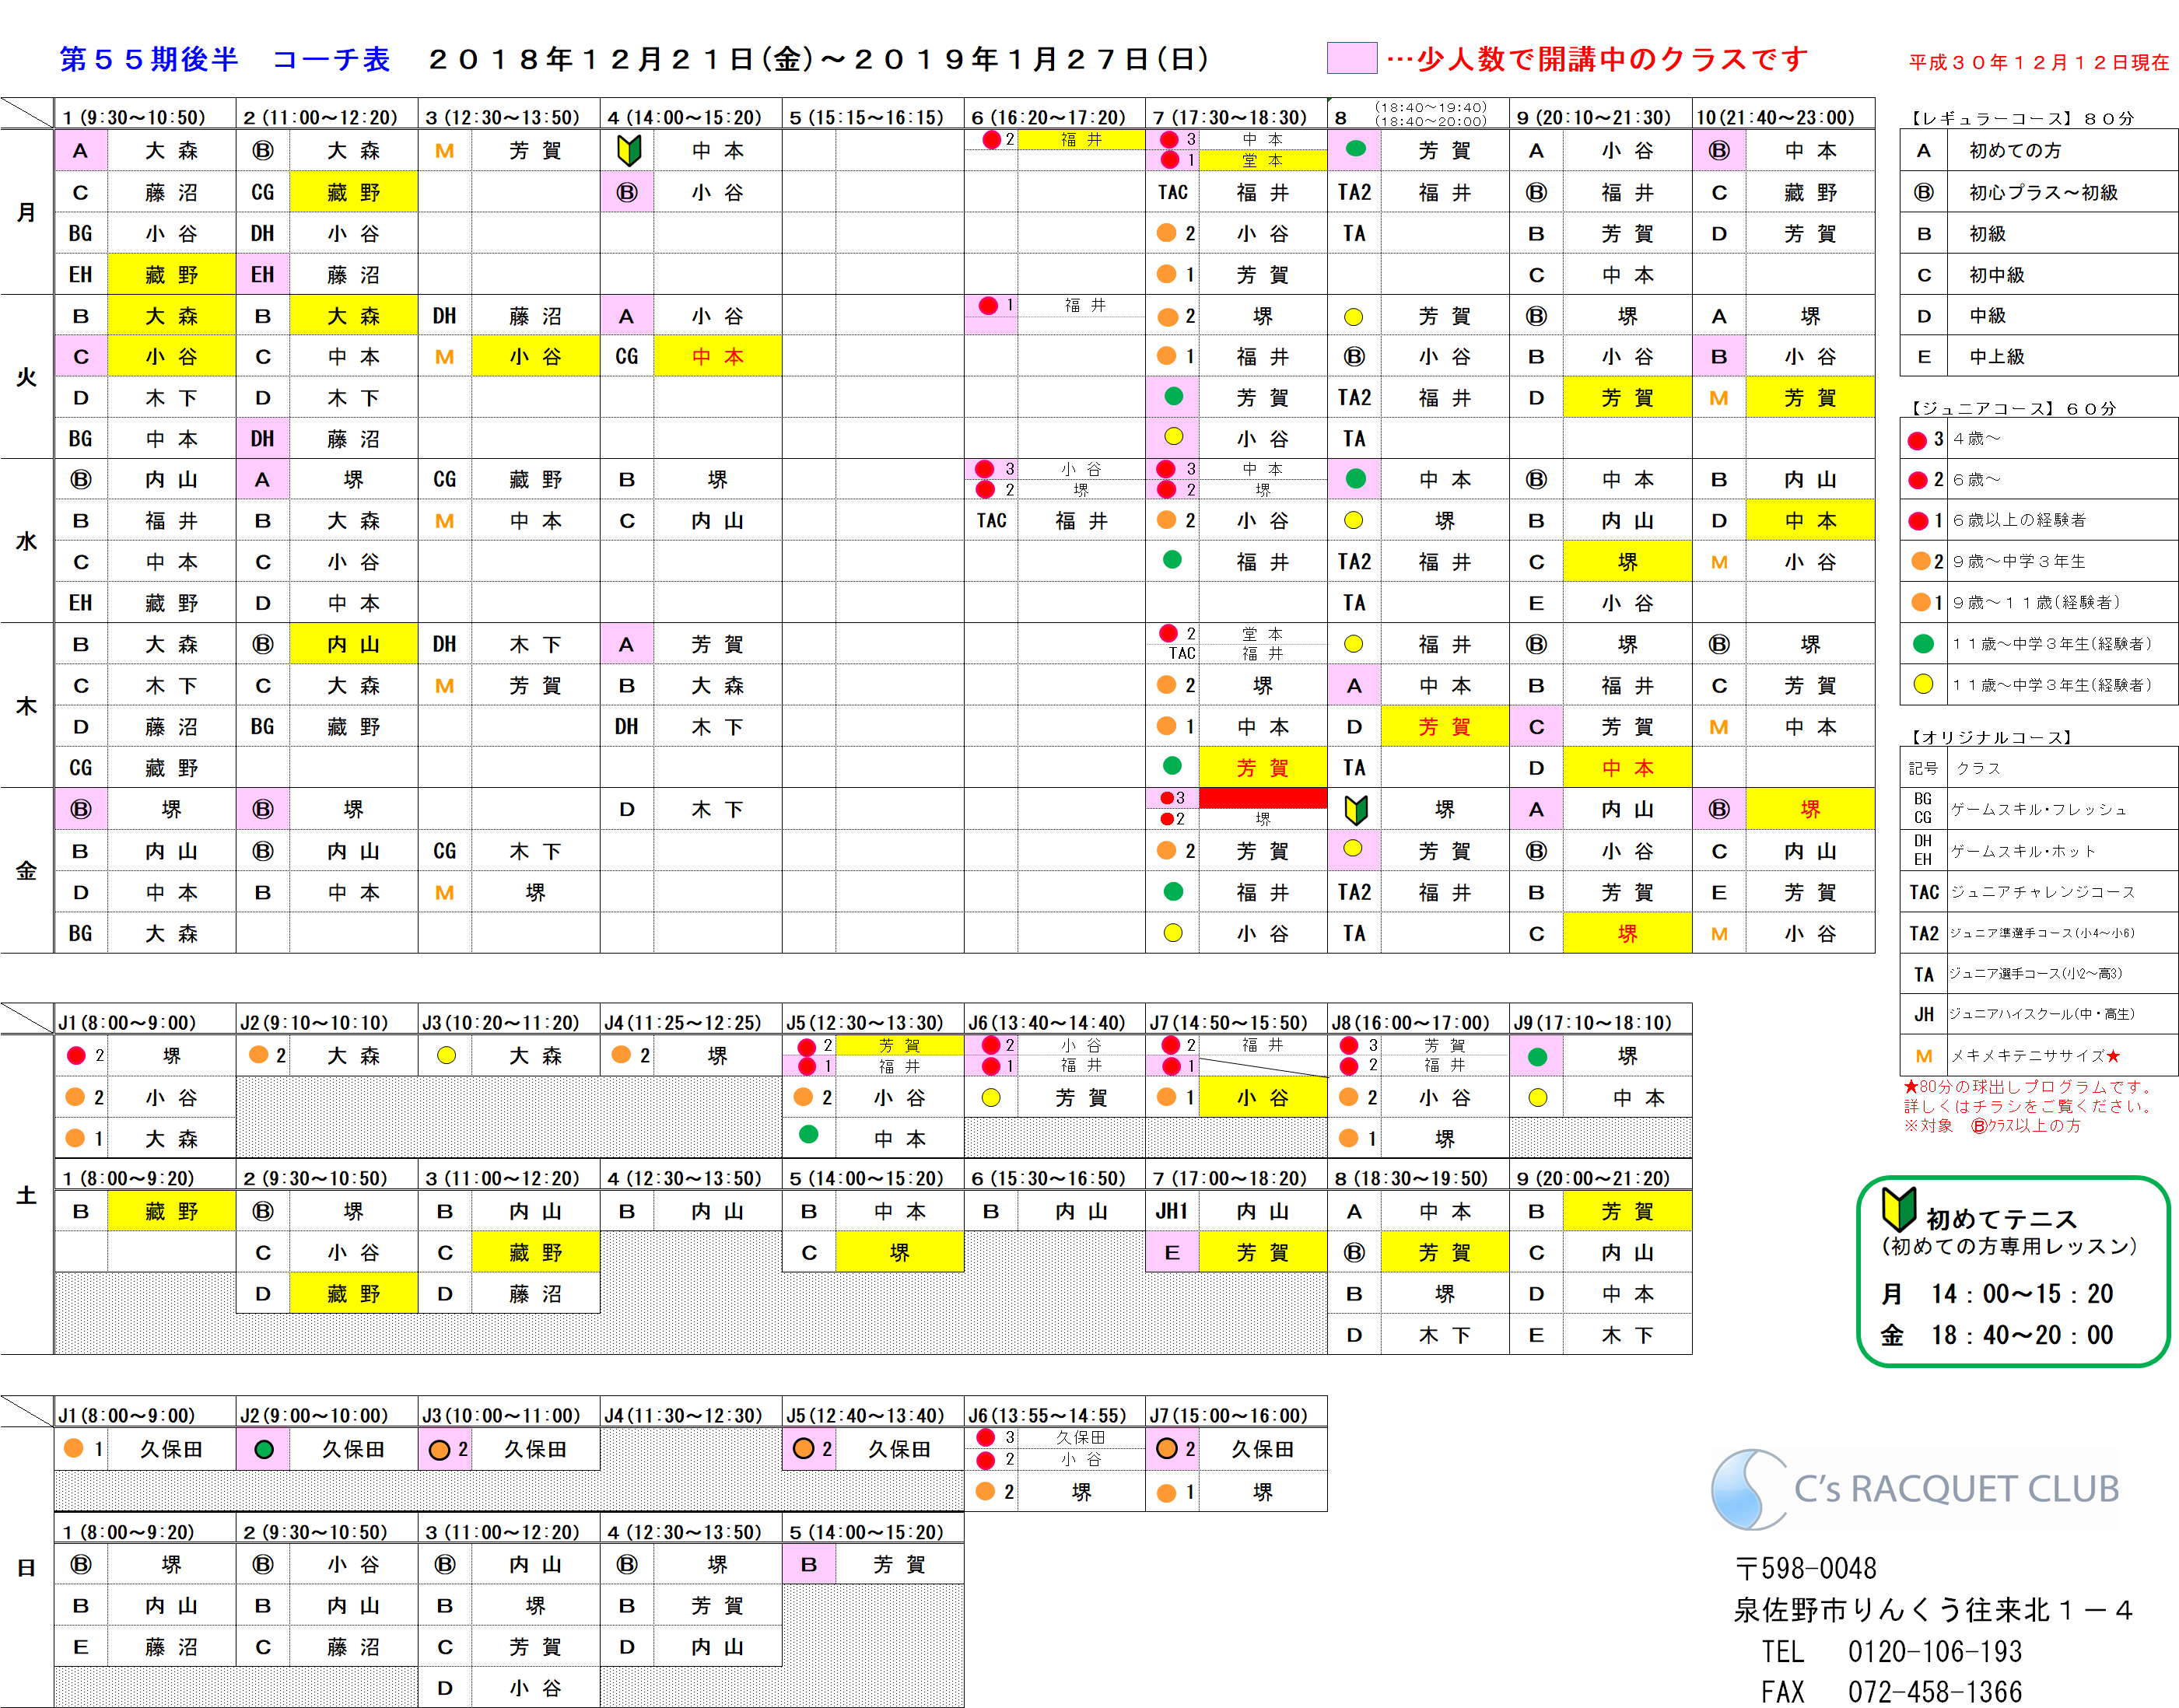The width and height of the screenshot is (2179, 1708).
Task: Click the legend entry ゲームスキル・フレッシュ
Action: click(x=2039, y=809)
